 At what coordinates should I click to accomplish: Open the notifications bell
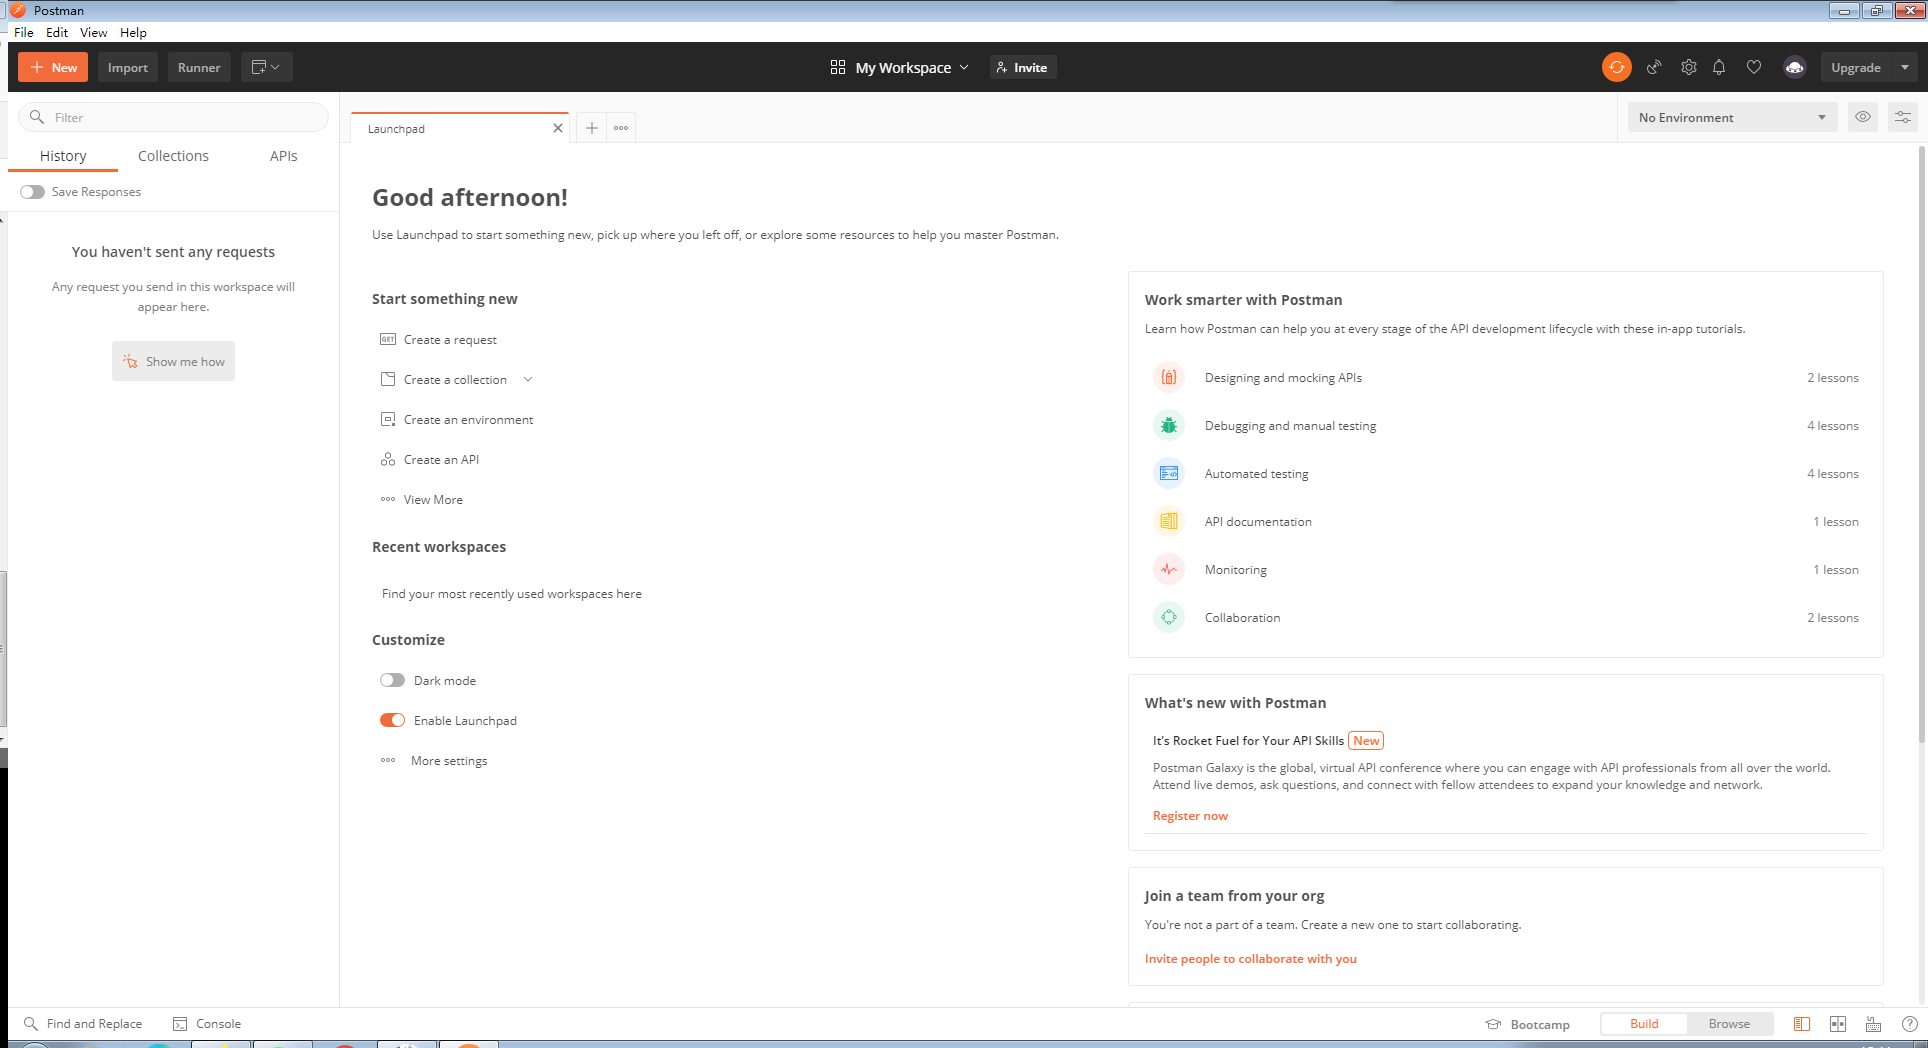[x=1719, y=67]
